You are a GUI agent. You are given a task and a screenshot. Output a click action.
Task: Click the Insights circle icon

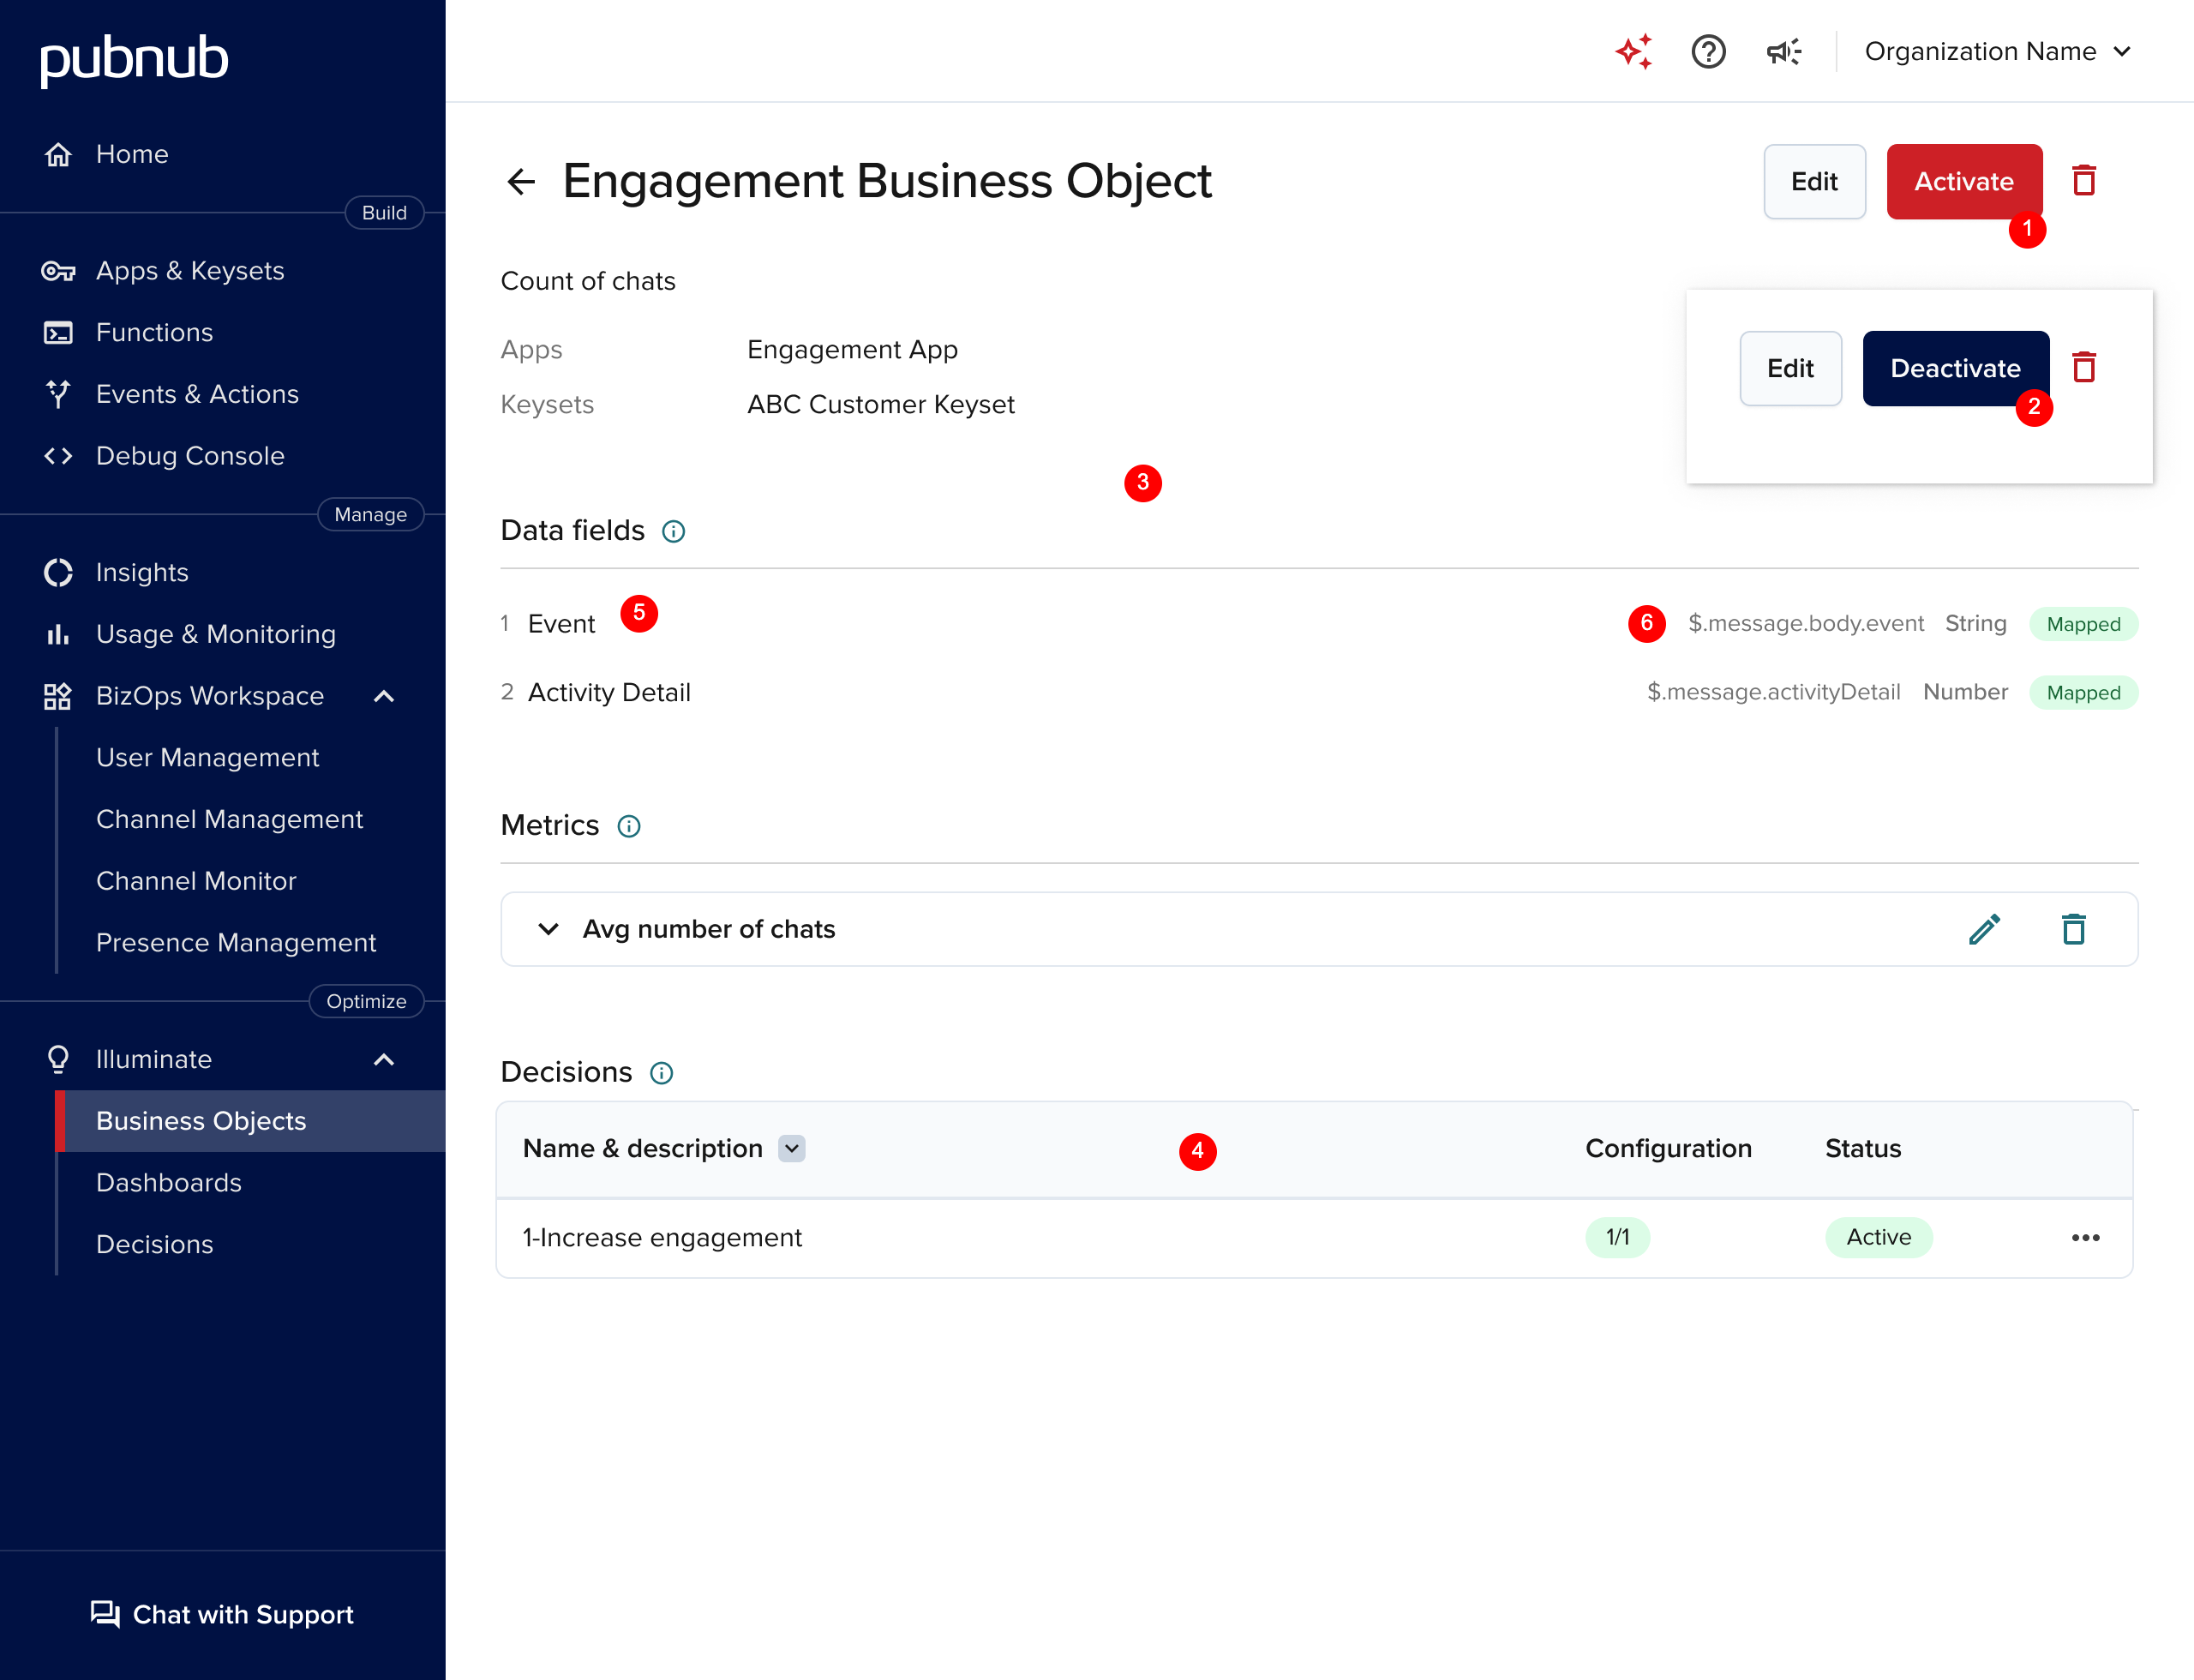tap(58, 573)
